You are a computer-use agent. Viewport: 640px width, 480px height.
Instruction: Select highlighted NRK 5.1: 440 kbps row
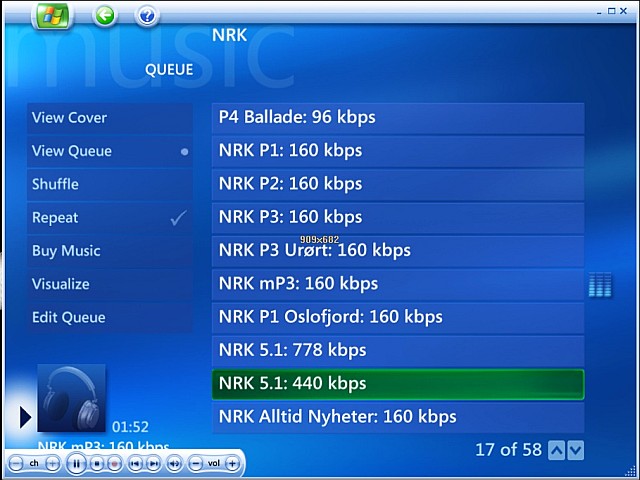(398, 384)
